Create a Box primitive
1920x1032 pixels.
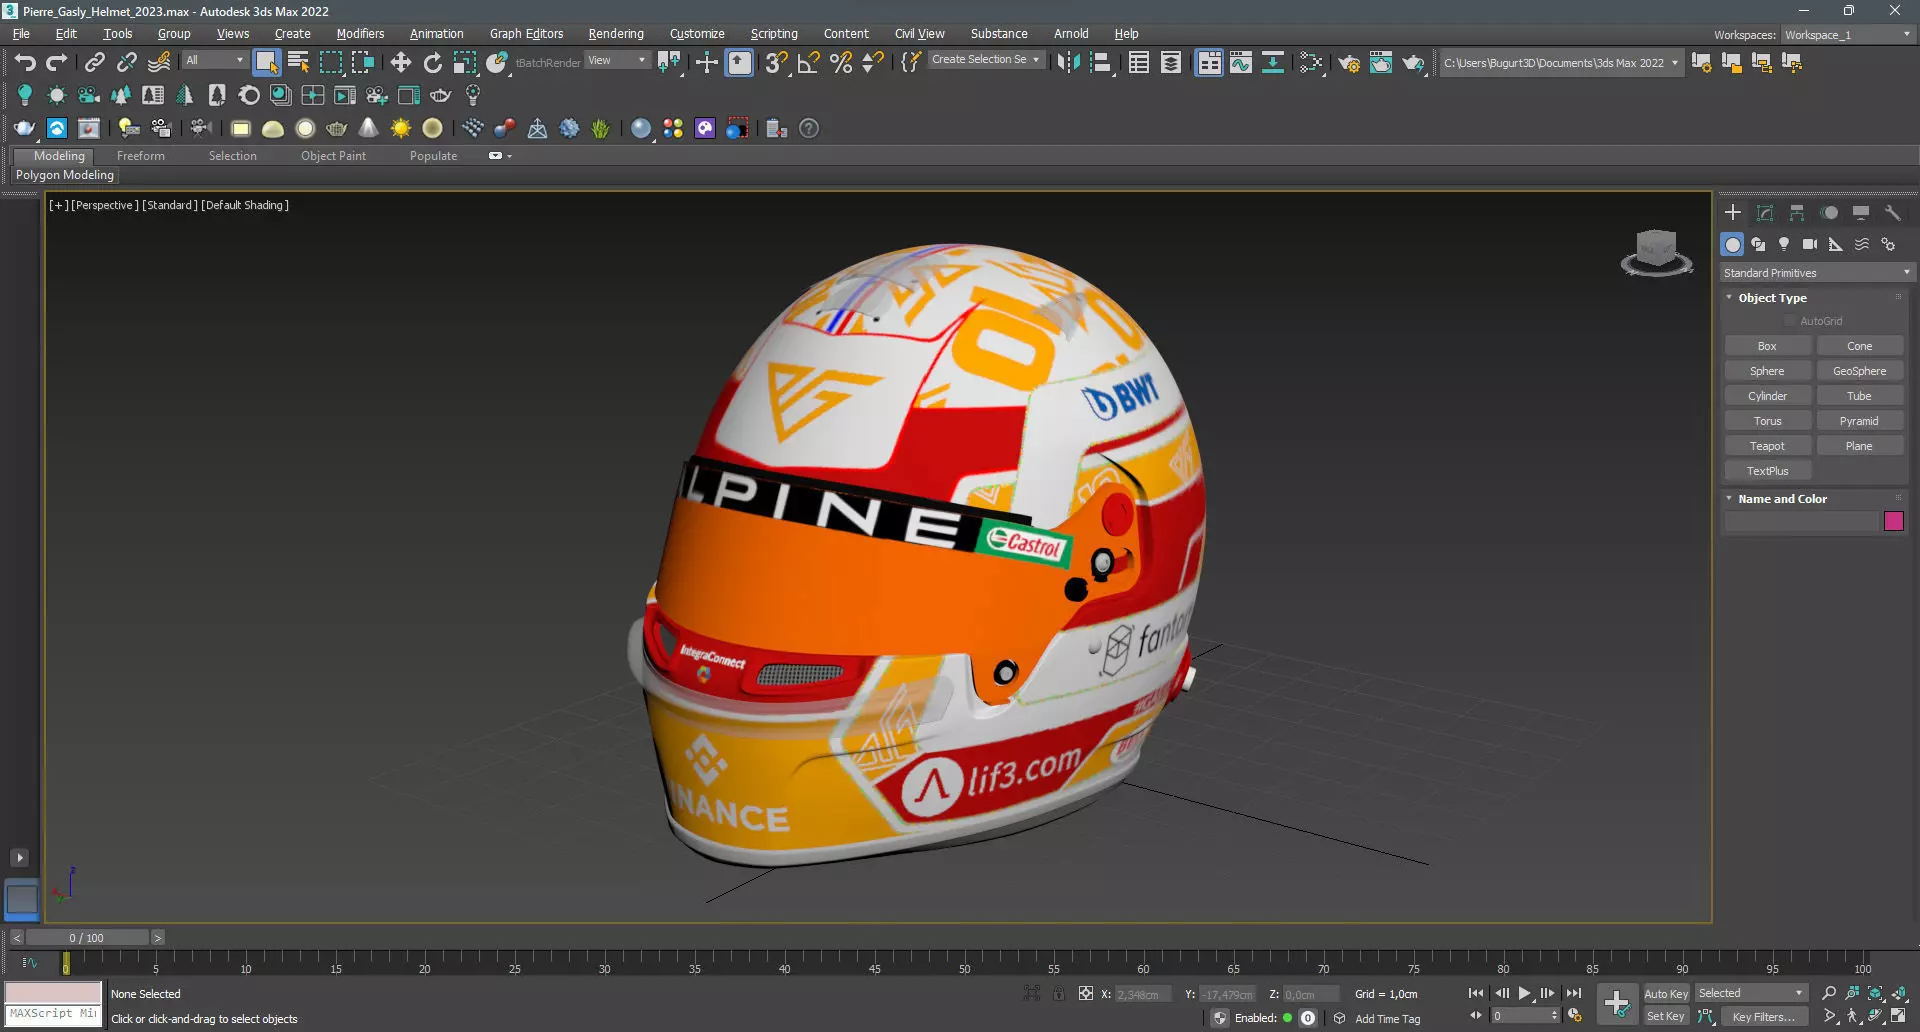tap(1767, 346)
